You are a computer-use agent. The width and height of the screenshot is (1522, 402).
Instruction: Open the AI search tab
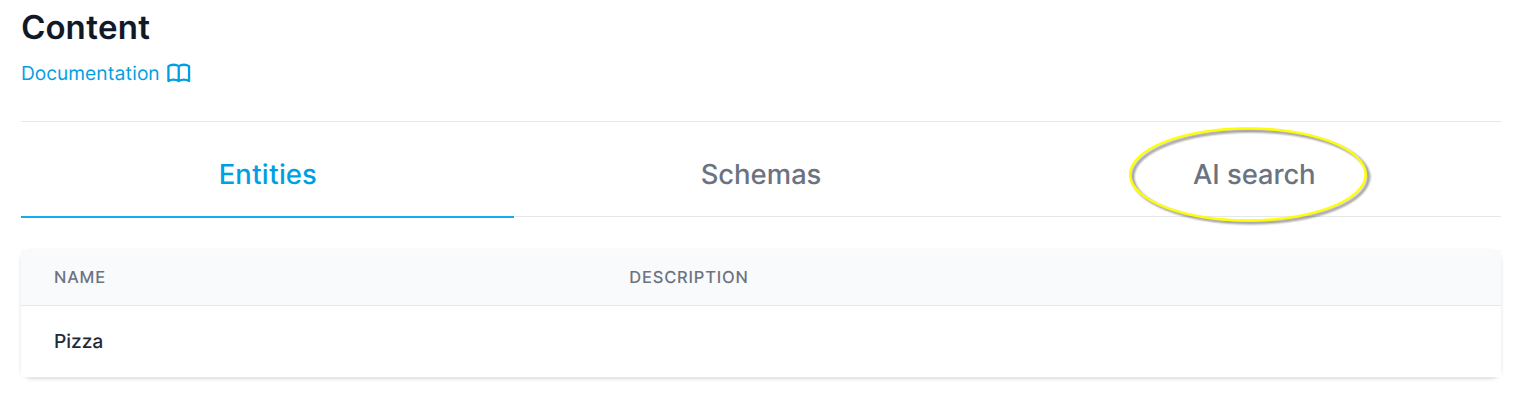tap(1254, 175)
